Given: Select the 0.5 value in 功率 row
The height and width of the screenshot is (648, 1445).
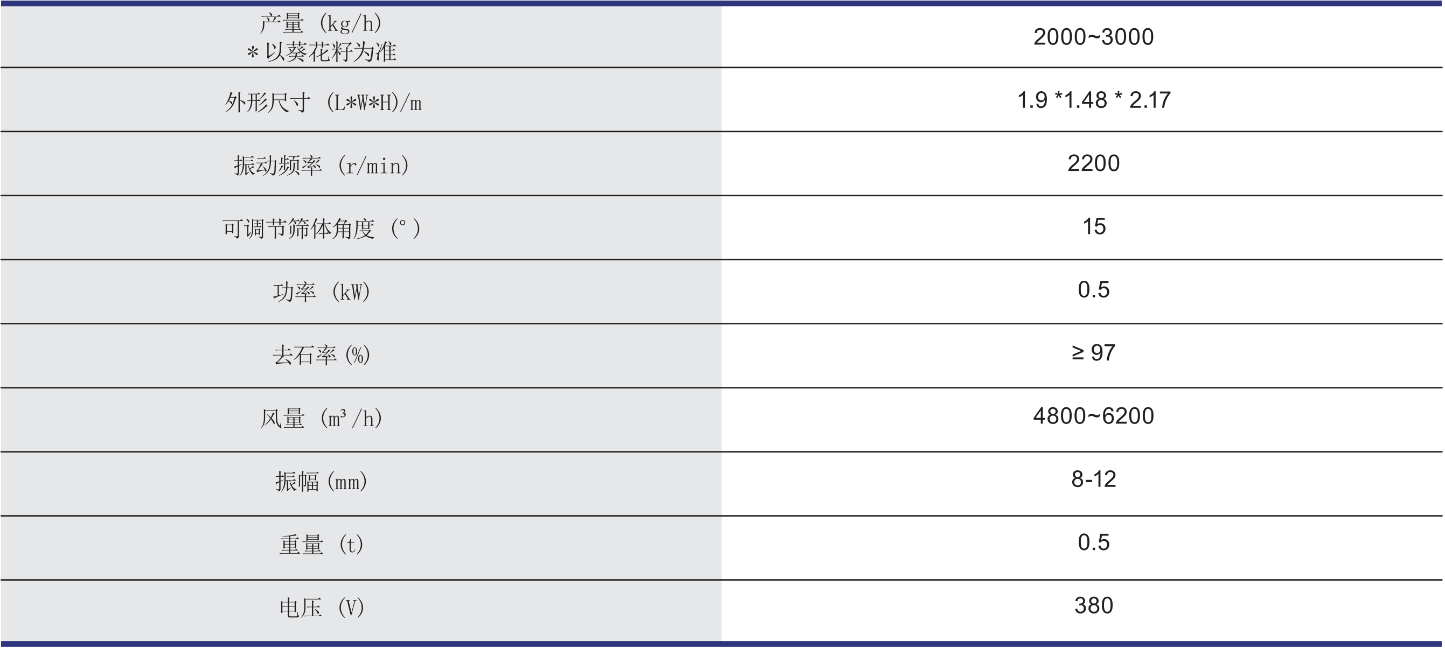Looking at the screenshot, I should [1093, 290].
